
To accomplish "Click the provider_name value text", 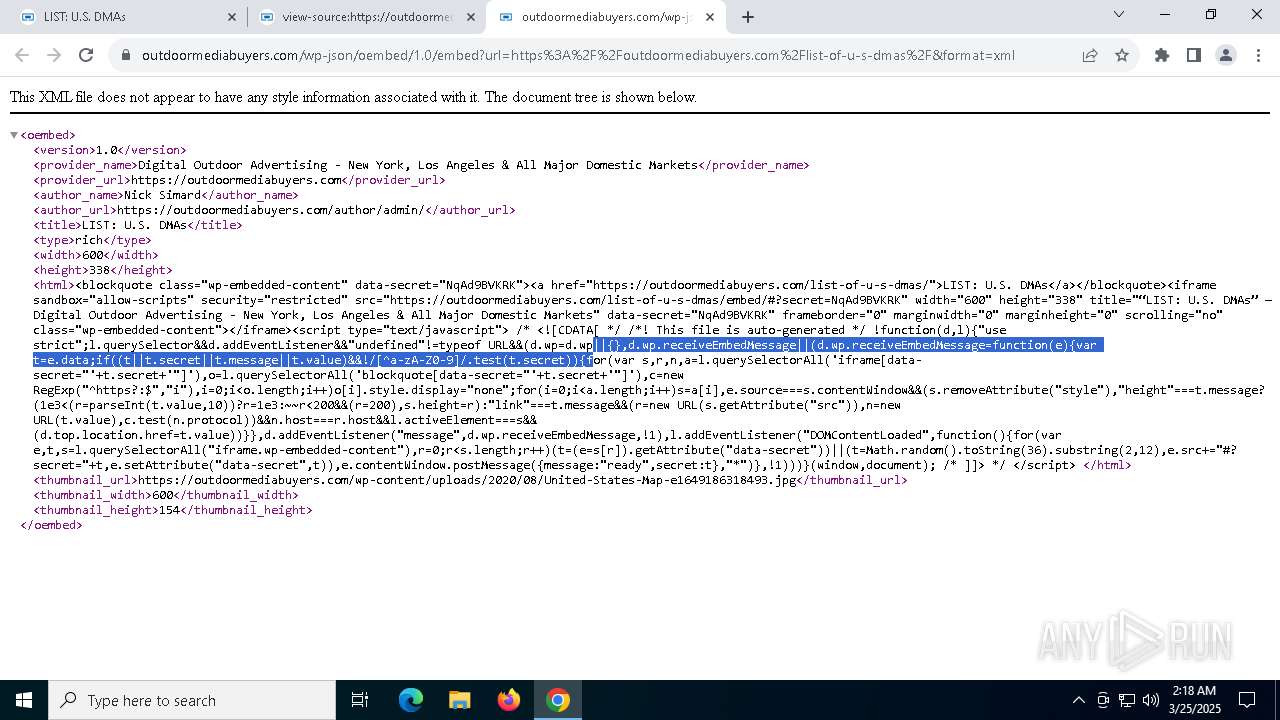I will [x=418, y=165].
